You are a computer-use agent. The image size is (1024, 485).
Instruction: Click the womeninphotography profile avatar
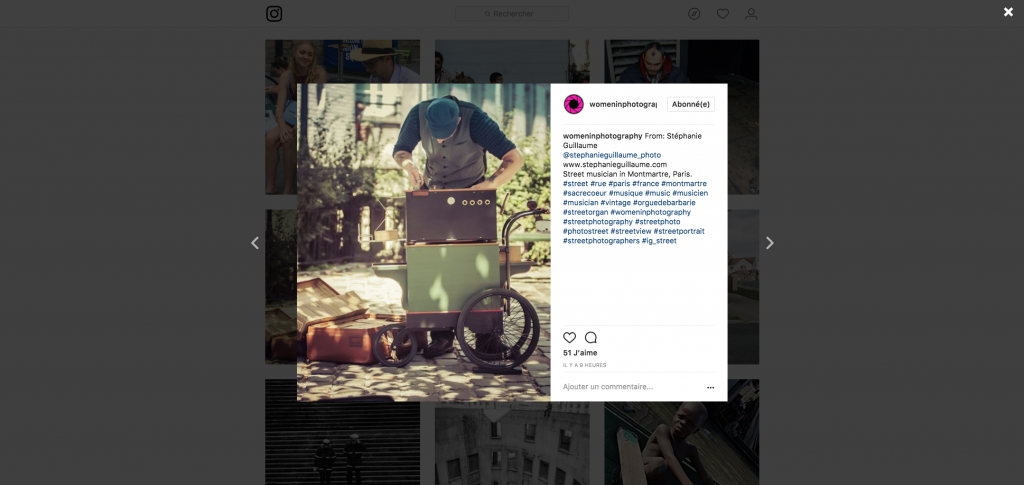[x=573, y=104]
